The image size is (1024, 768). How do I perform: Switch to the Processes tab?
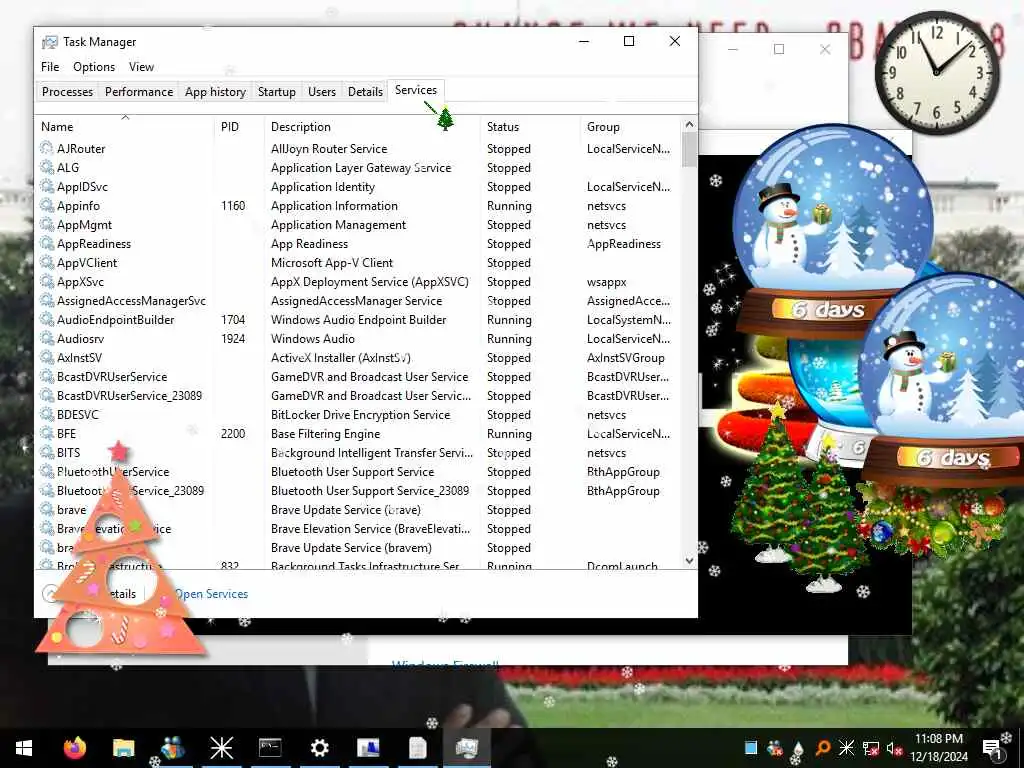[x=67, y=91]
